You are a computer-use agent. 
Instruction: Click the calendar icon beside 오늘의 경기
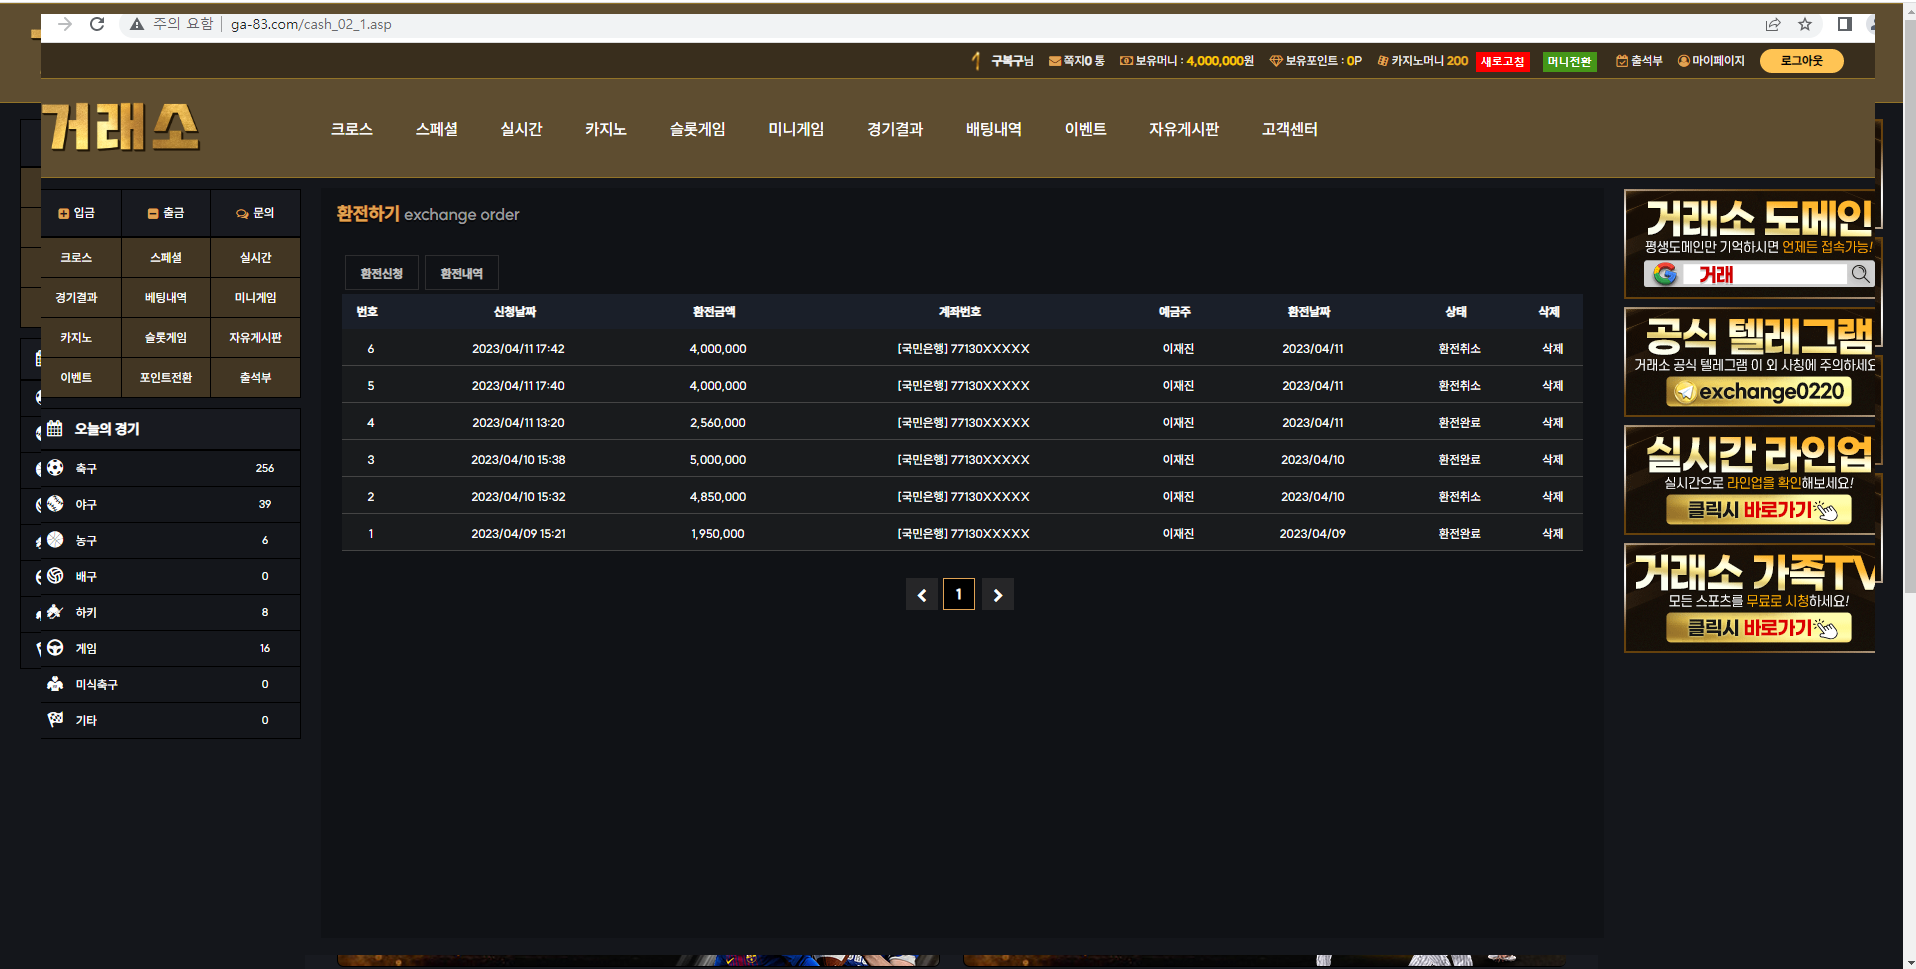[x=55, y=429]
